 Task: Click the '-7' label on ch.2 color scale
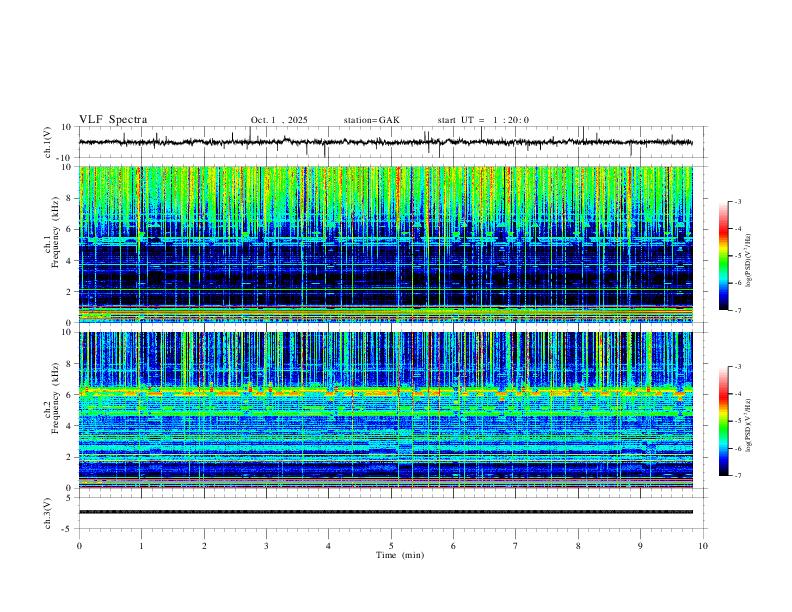[737, 476]
